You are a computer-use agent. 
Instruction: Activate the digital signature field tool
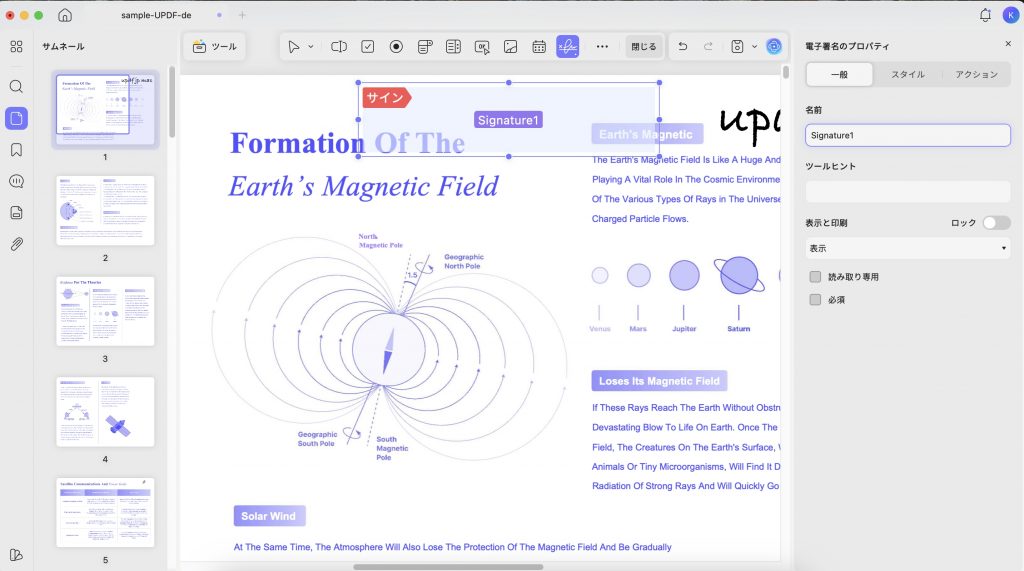tap(568, 46)
